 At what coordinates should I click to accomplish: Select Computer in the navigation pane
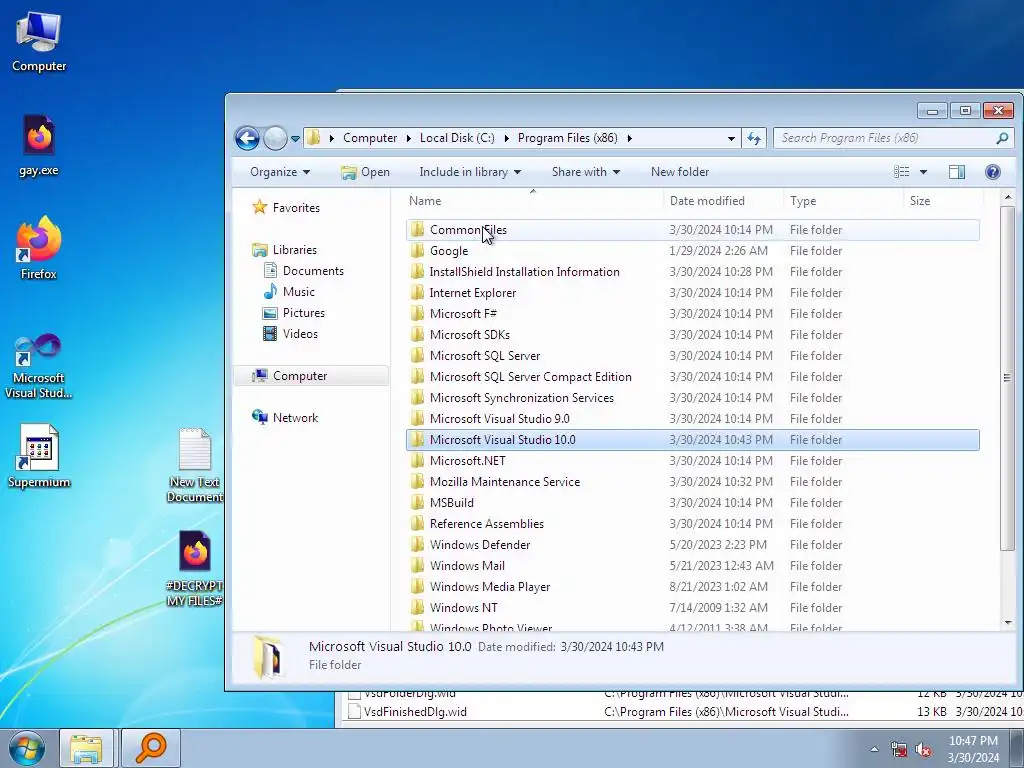pos(311,376)
